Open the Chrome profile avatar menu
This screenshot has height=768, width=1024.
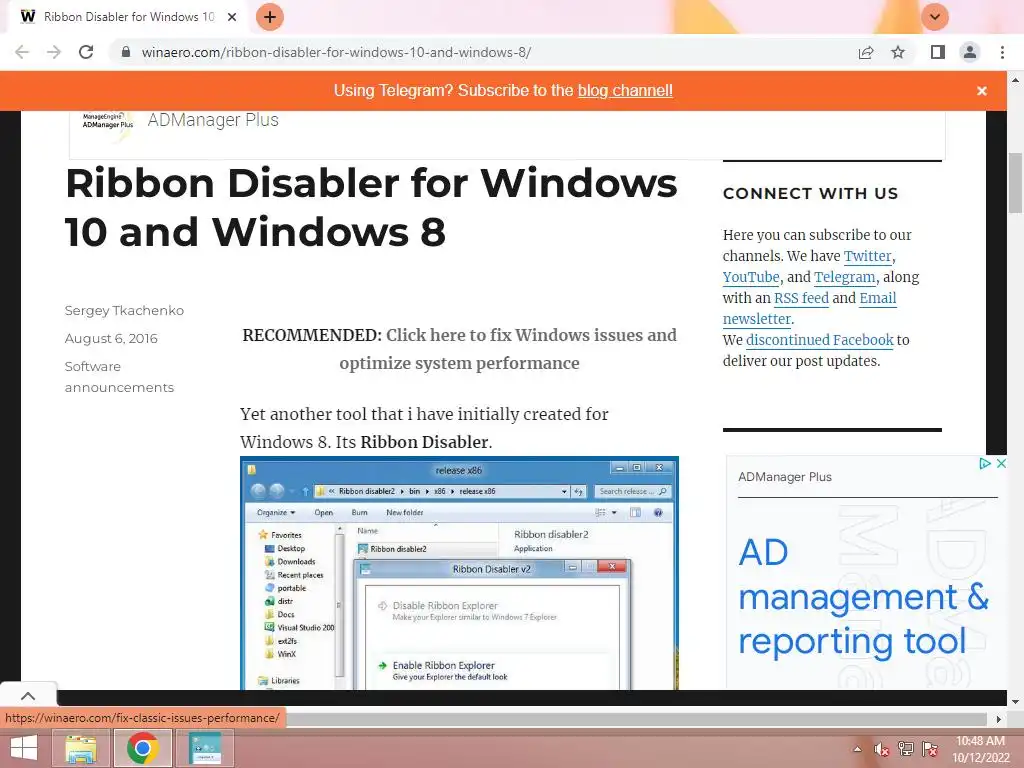[970, 52]
